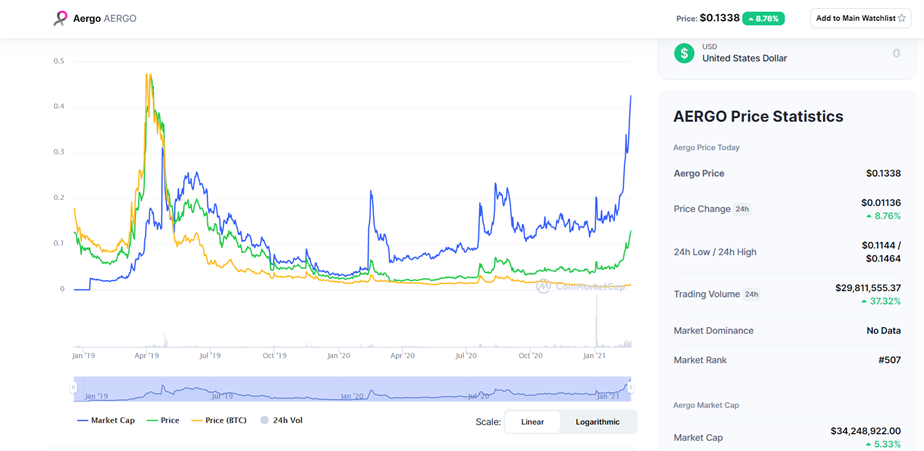Toggle Price (BTC) line in legend
Viewport: 924px width, 451px height.
click(x=217, y=420)
